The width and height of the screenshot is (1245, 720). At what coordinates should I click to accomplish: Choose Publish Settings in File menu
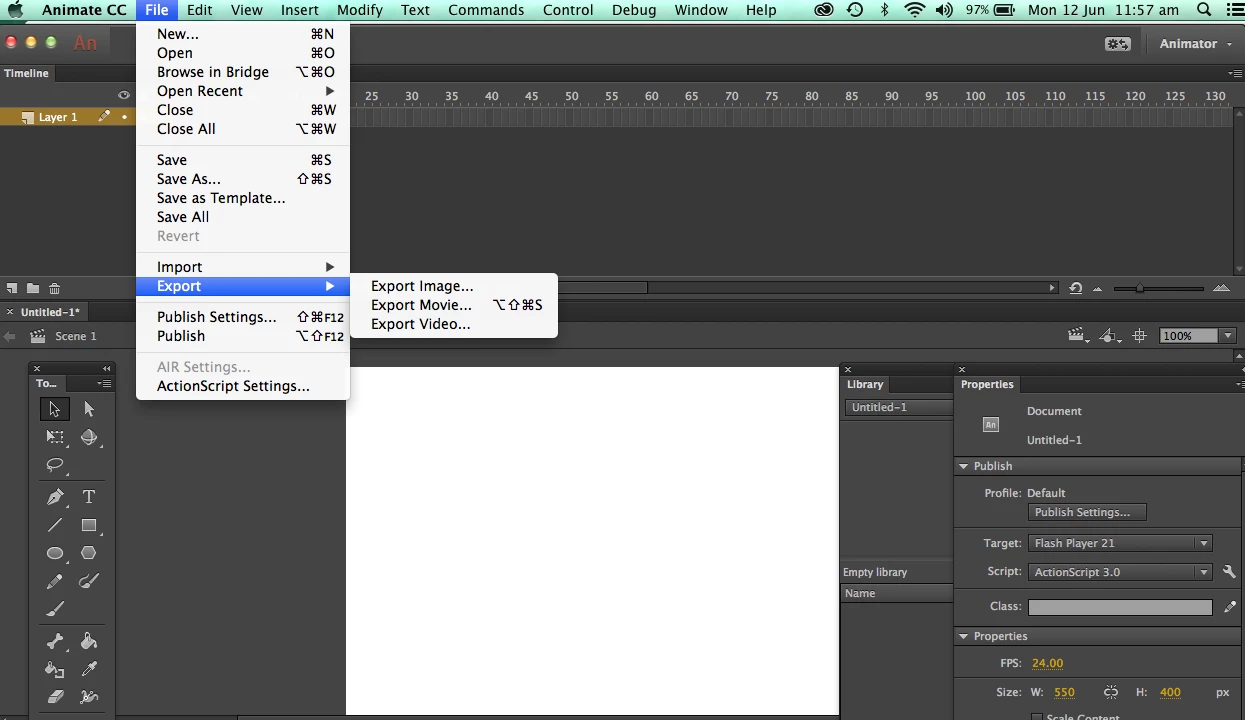(243, 317)
